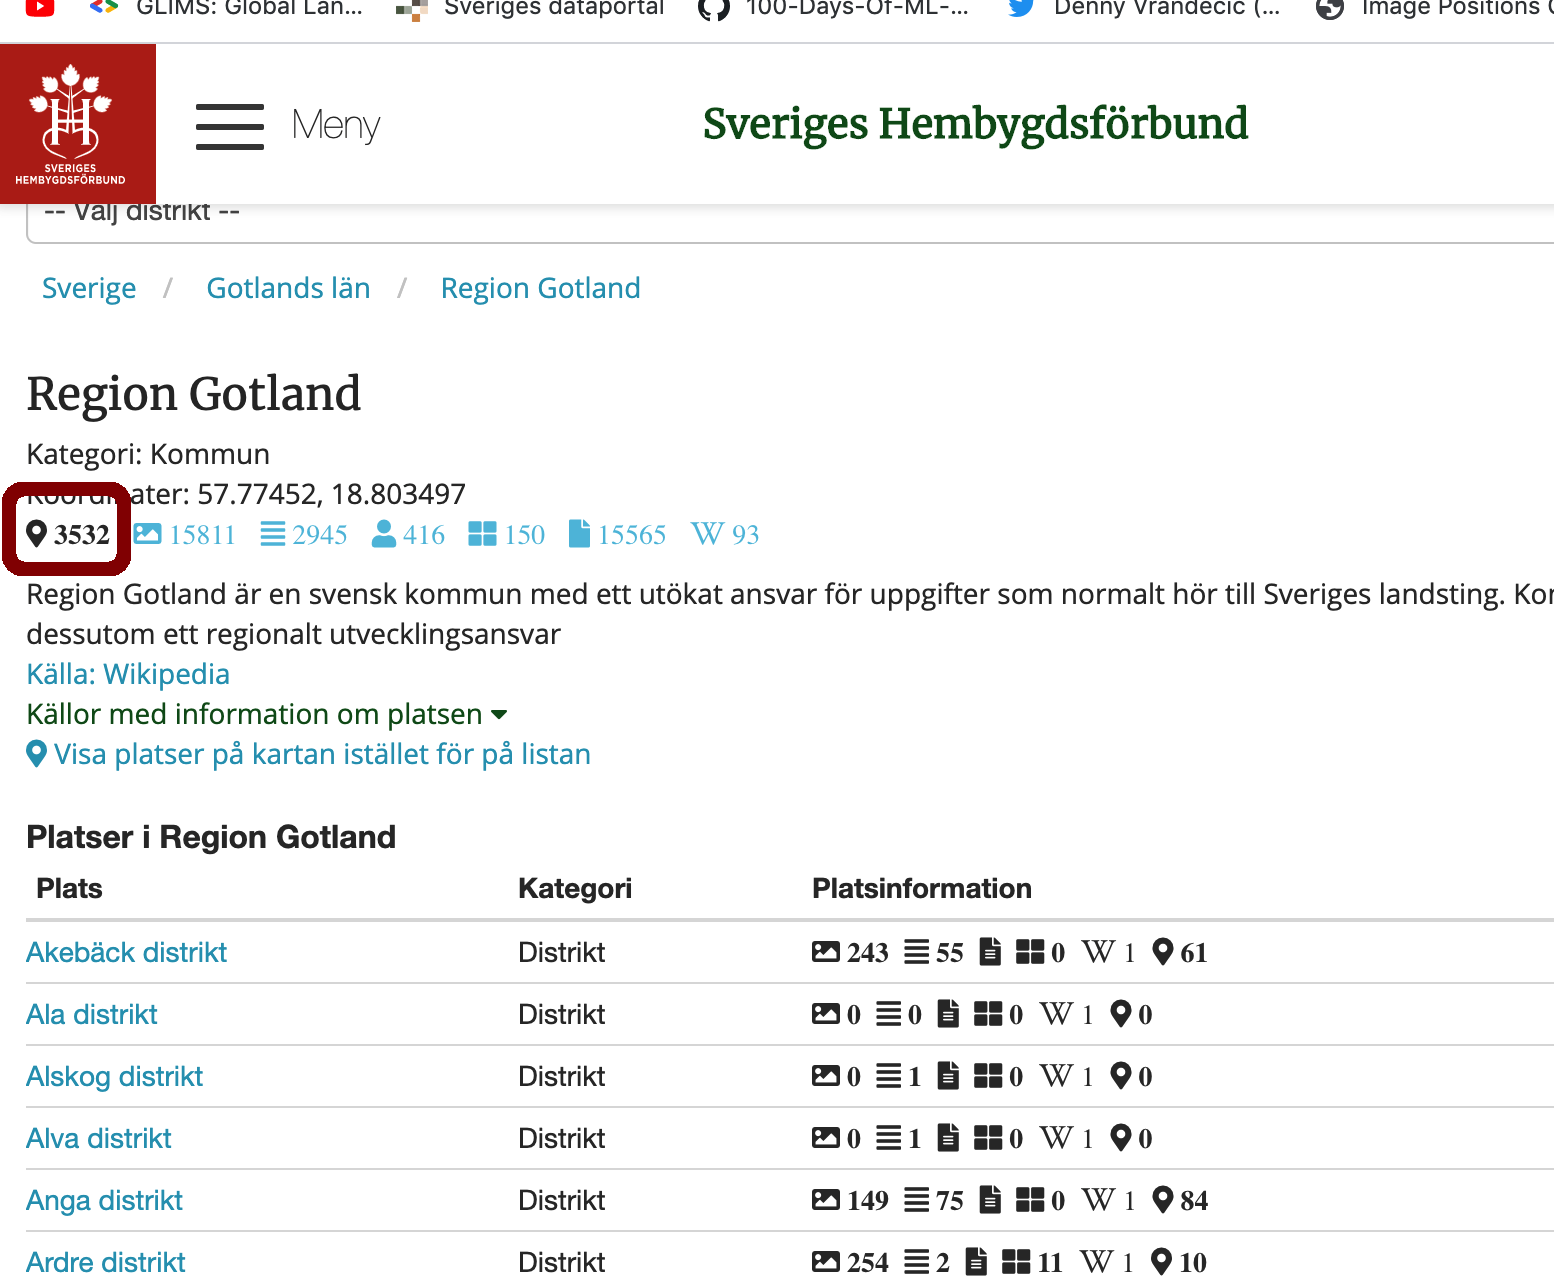1554x1280 pixels.
Task: Click the Wikipedia W icon in Ala distrikt row
Action: [1056, 1014]
